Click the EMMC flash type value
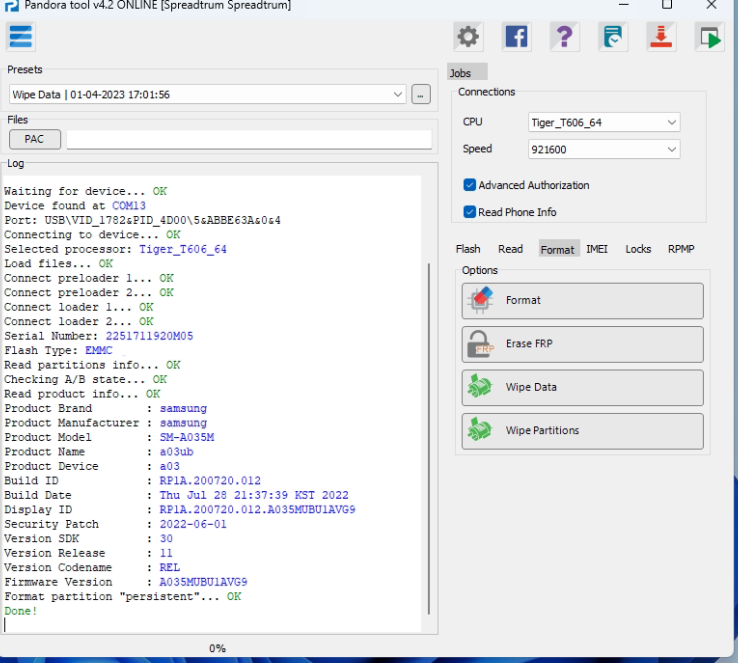 99,351
